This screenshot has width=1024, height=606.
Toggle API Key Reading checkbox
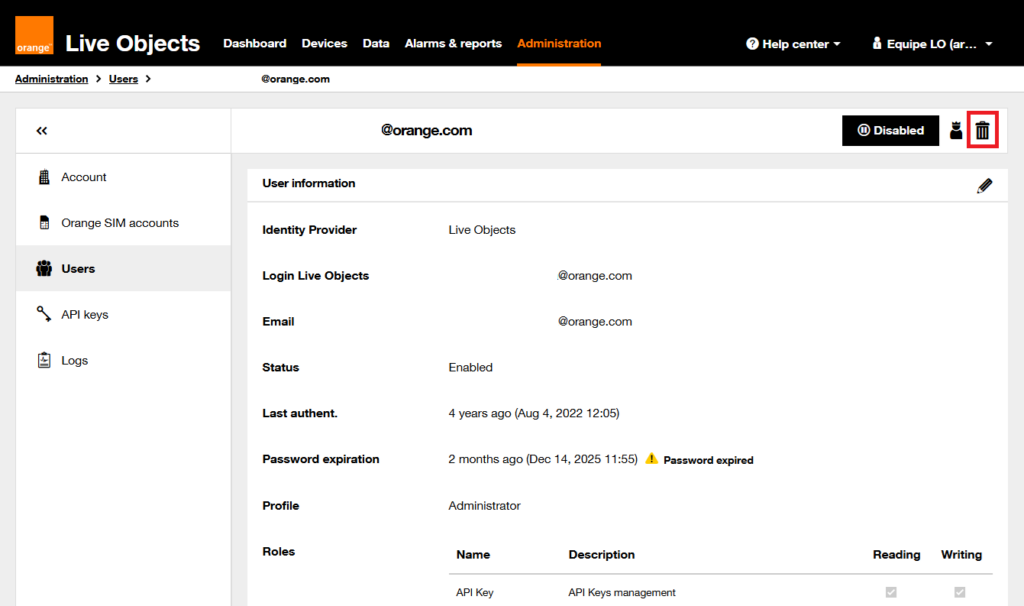[x=891, y=592]
